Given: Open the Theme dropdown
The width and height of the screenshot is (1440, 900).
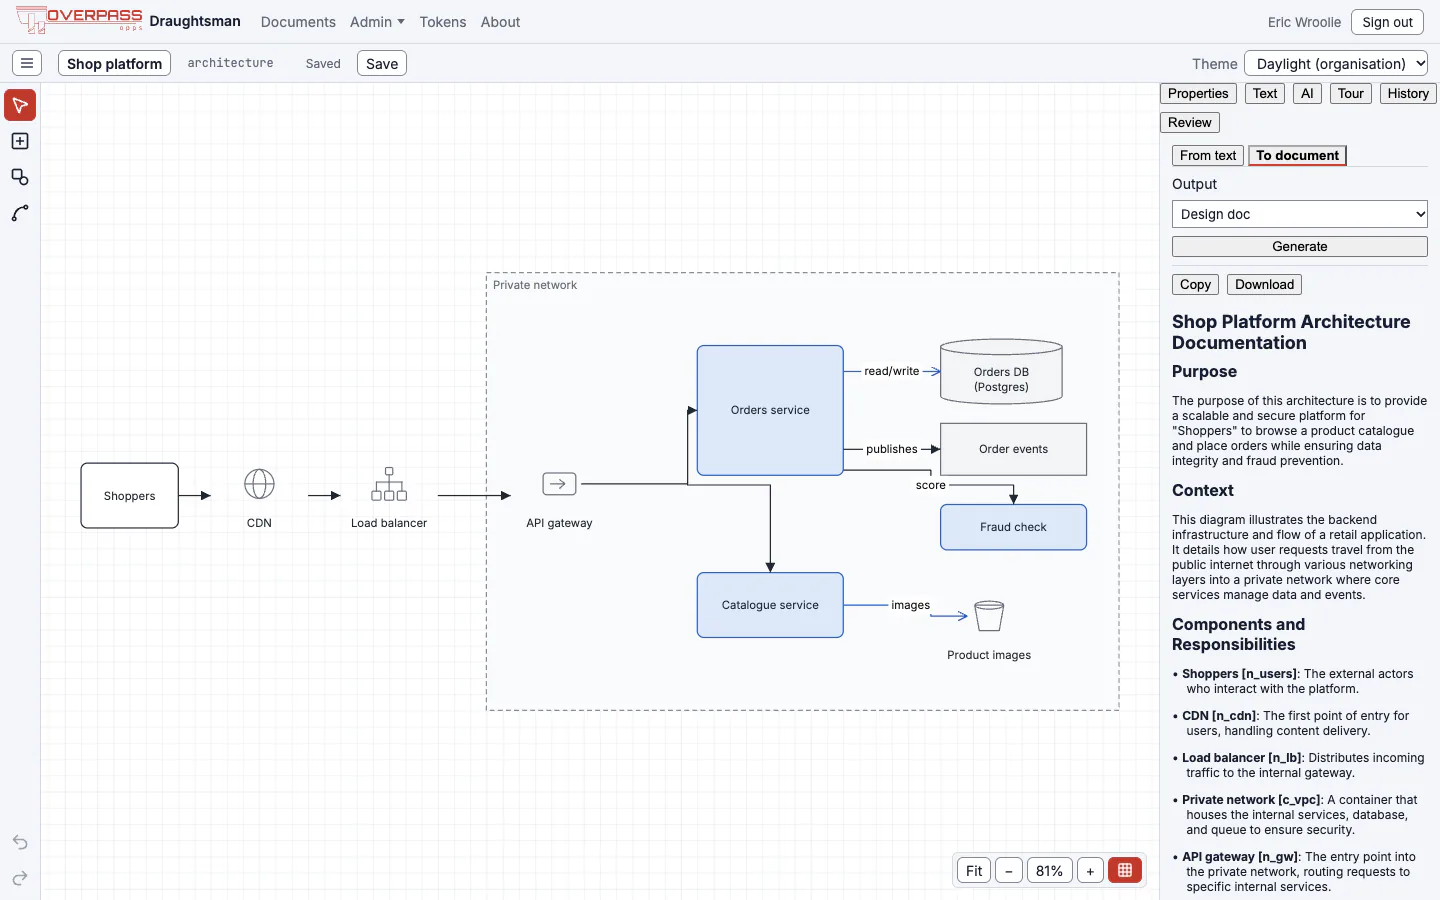Looking at the screenshot, I should click(1336, 63).
